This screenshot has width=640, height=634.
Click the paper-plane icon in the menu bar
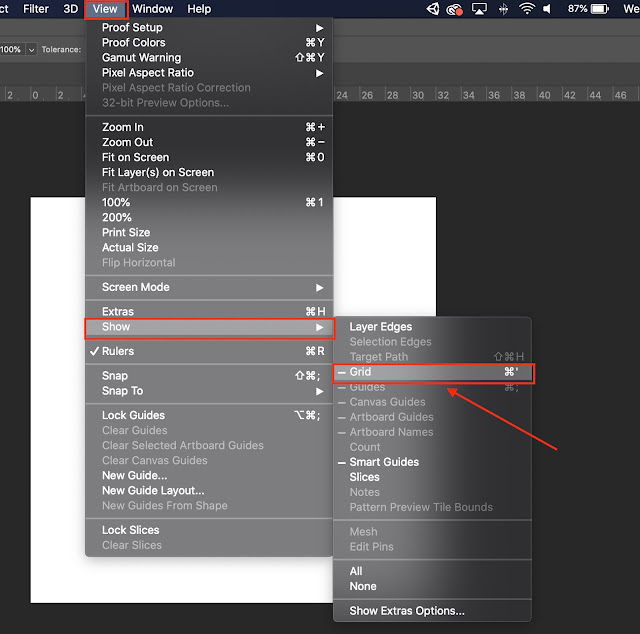[433, 9]
